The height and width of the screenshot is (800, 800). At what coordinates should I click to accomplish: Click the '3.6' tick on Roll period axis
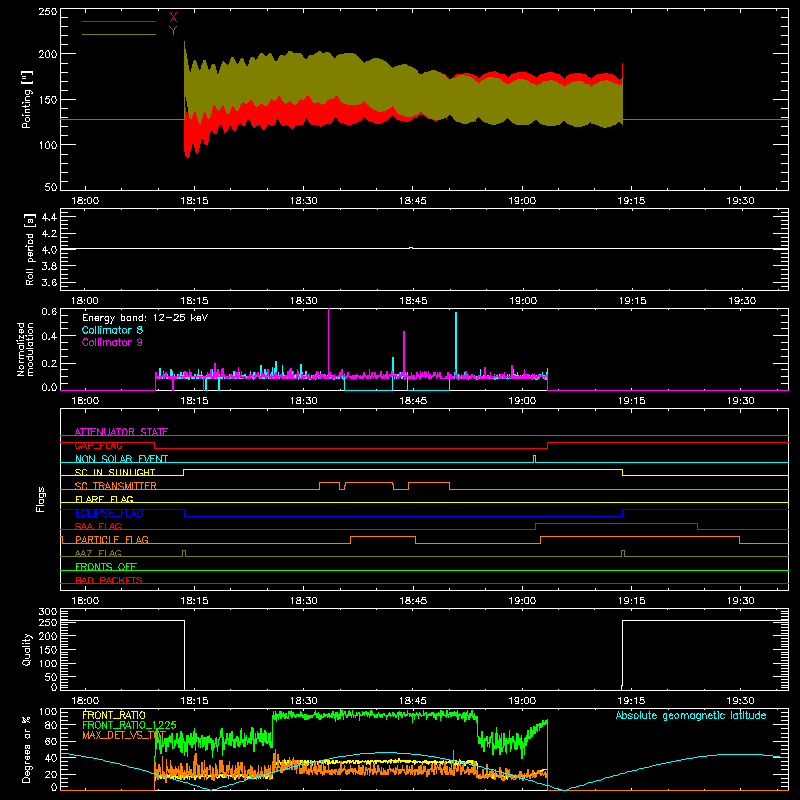[49, 282]
